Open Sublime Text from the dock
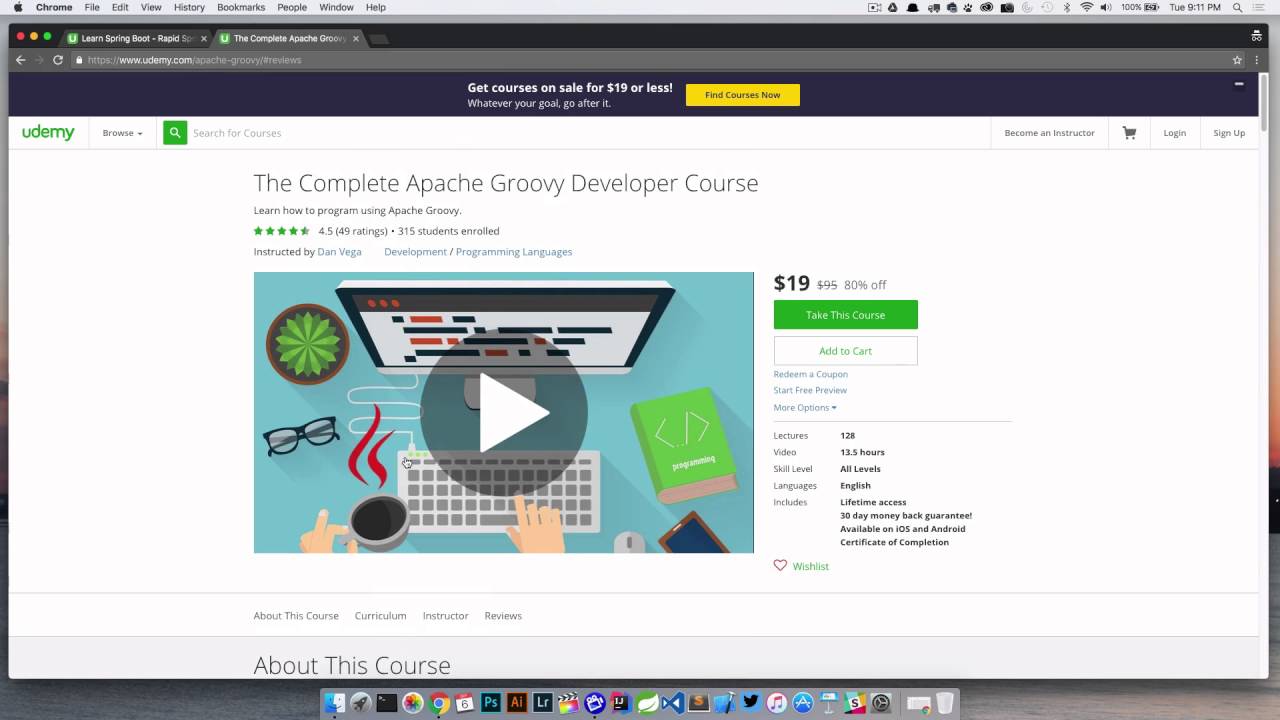1280x720 pixels. 699,703
